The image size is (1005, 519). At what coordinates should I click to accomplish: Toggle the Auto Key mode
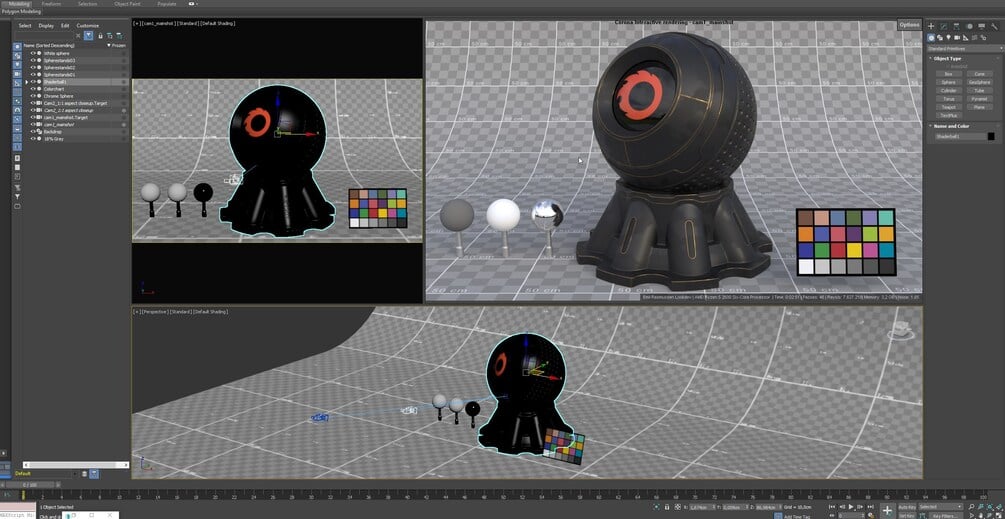tap(907, 507)
